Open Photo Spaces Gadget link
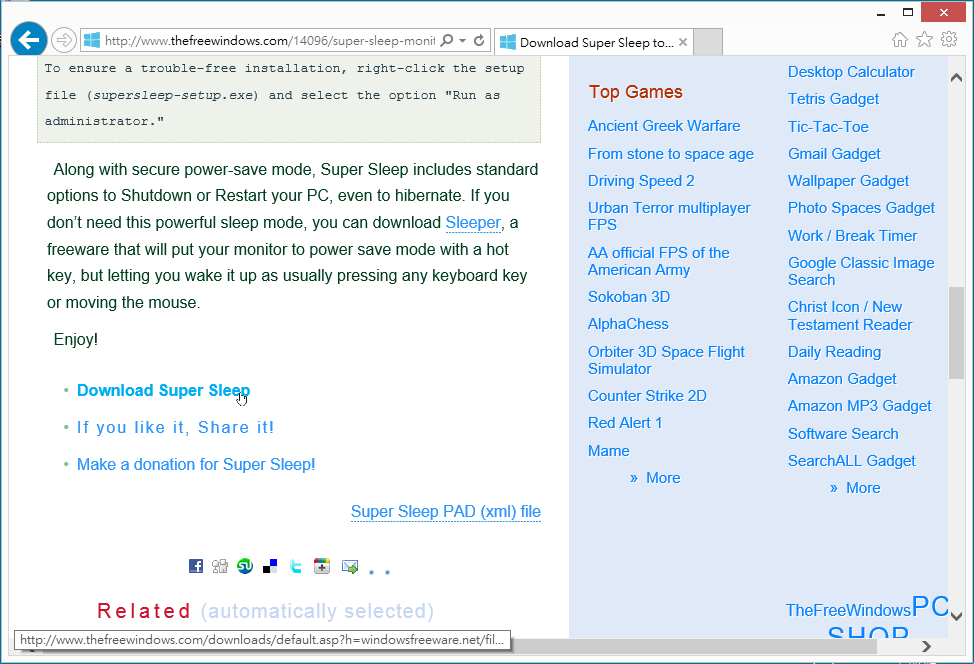This screenshot has width=974, height=664. tap(861, 208)
